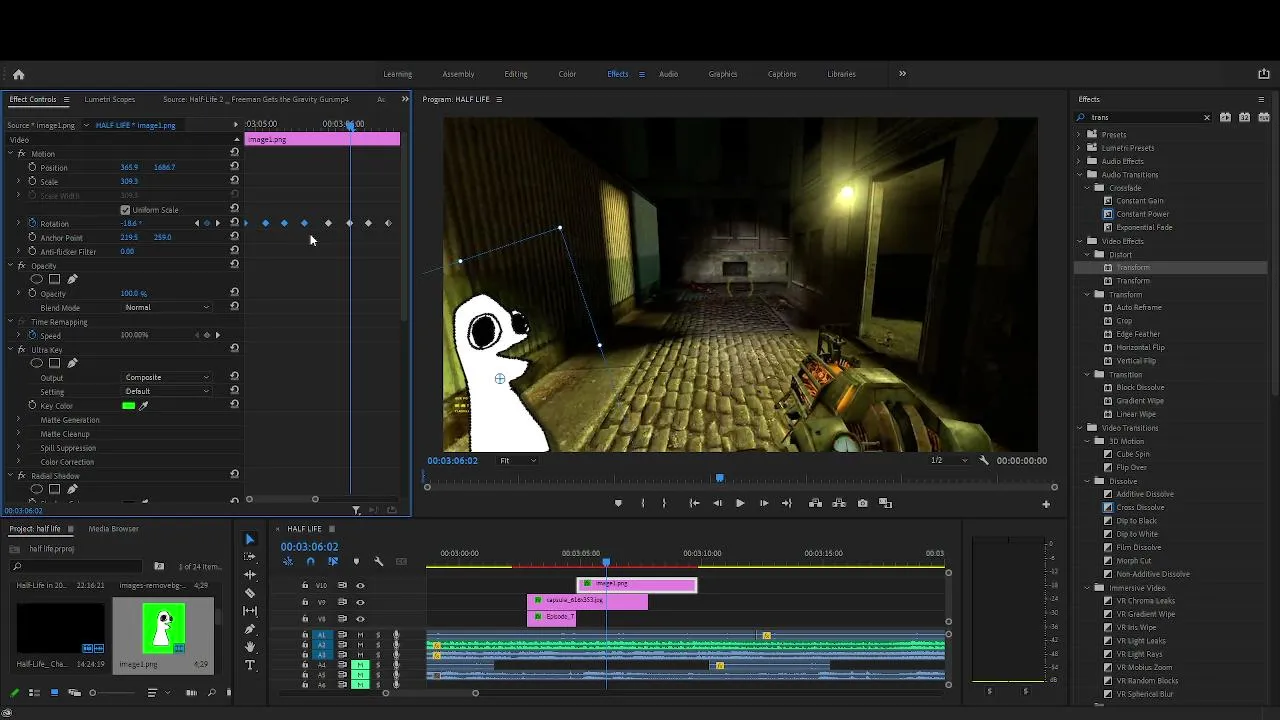Open the Program monitor Fit zoom dropdown
Image resolution: width=1280 pixels, height=720 pixels.
coord(518,461)
